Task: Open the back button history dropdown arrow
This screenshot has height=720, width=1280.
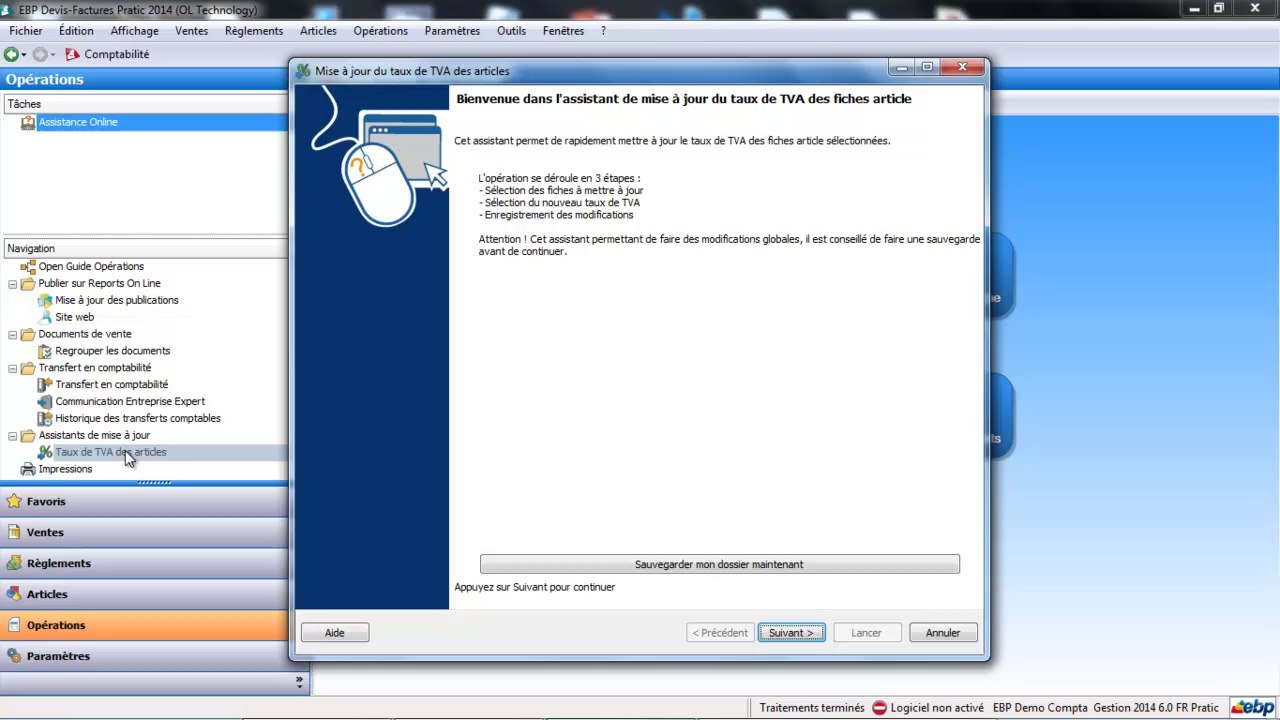Action: tap(23, 55)
